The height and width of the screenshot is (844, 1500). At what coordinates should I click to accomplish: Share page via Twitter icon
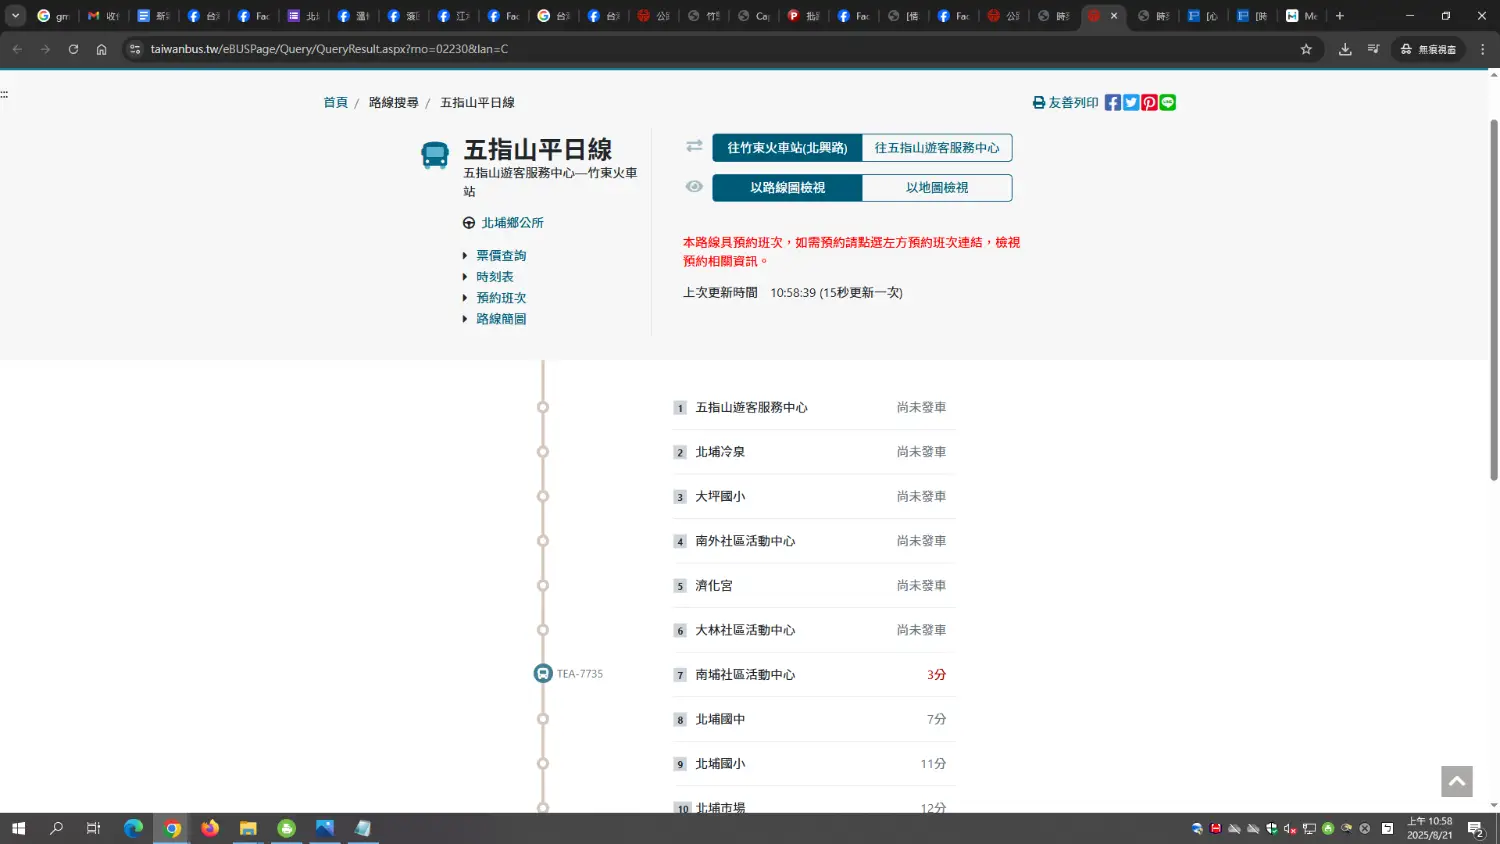coord(1131,103)
